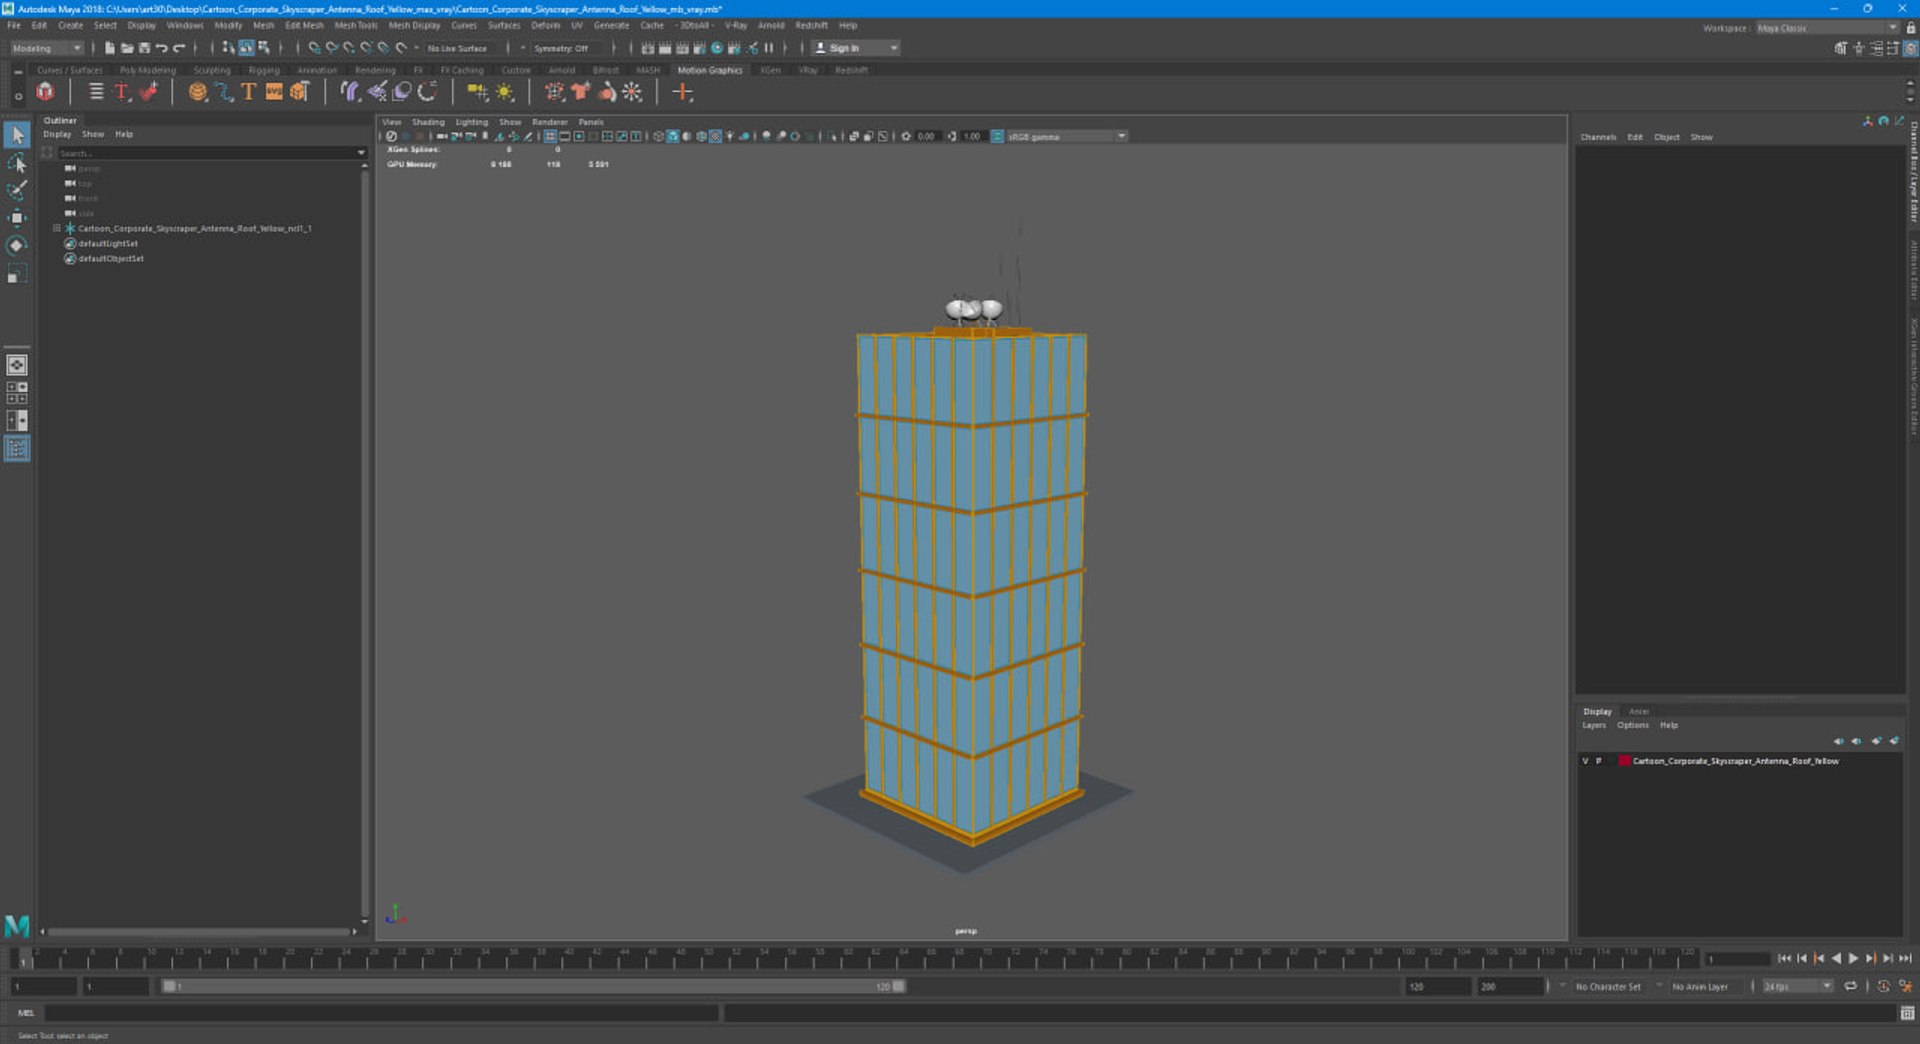Open the Maya Classic workspace dropdown
This screenshot has height=1044, width=1920.
point(1827,28)
